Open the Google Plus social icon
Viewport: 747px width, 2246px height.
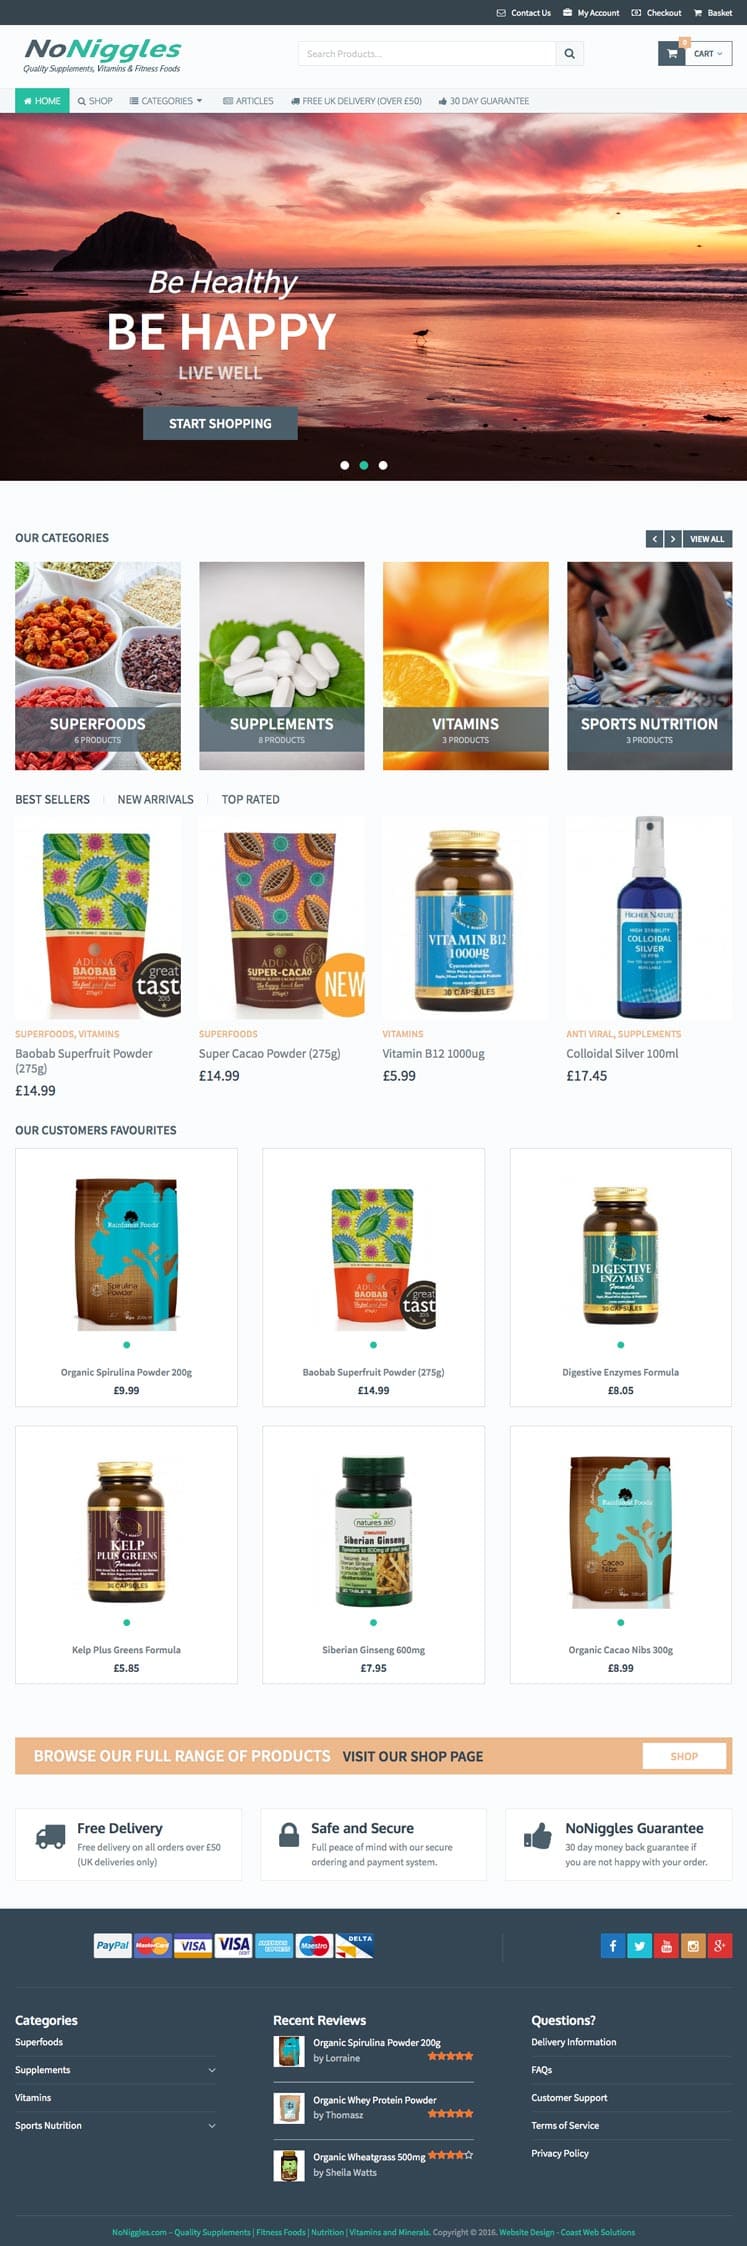tap(720, 1945)
